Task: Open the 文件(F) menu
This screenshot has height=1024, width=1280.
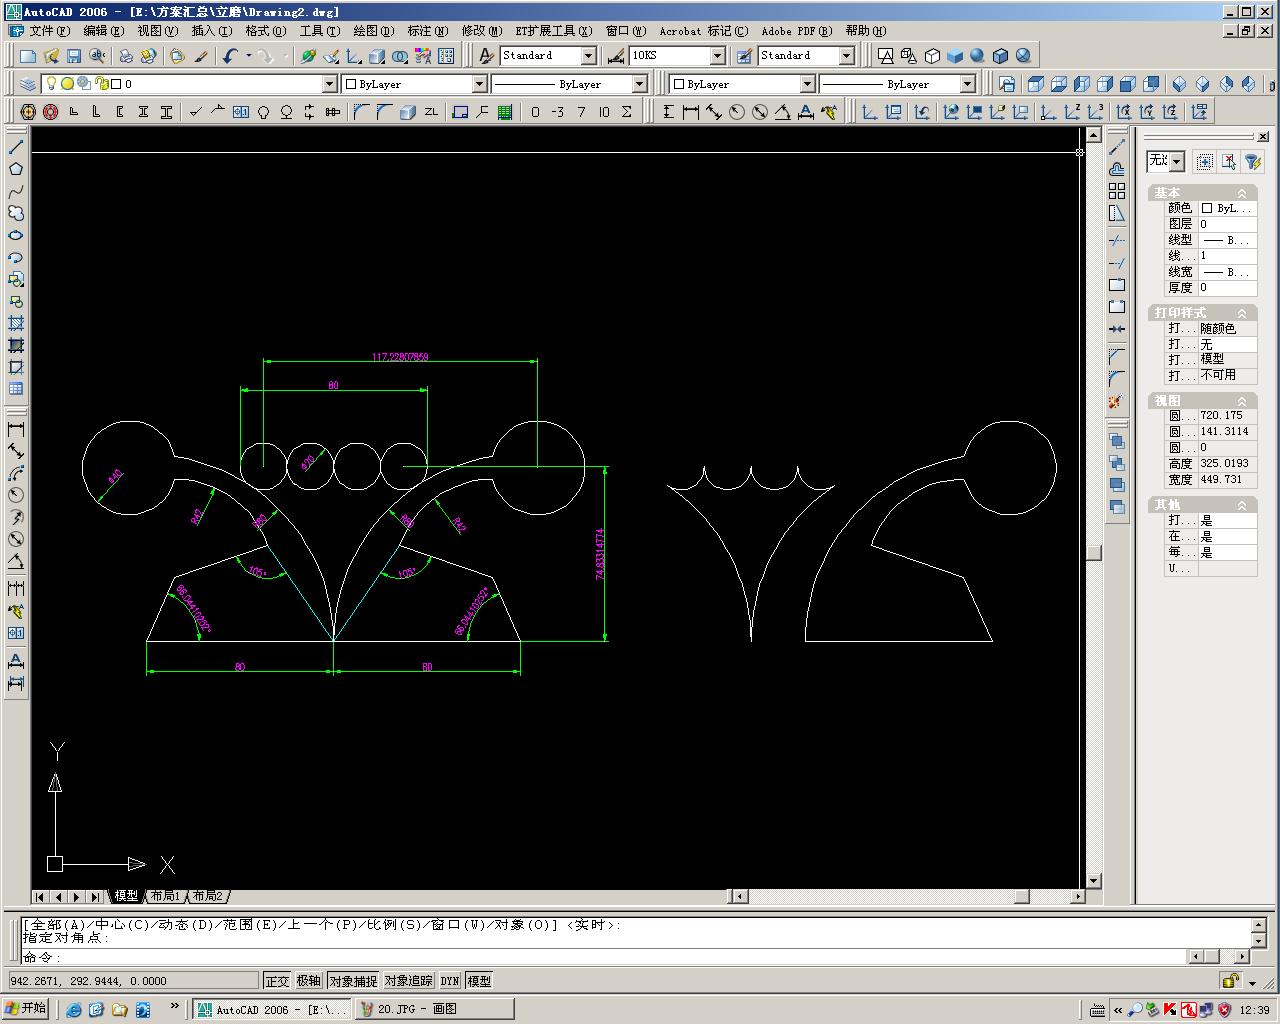Action: [48, 31]
